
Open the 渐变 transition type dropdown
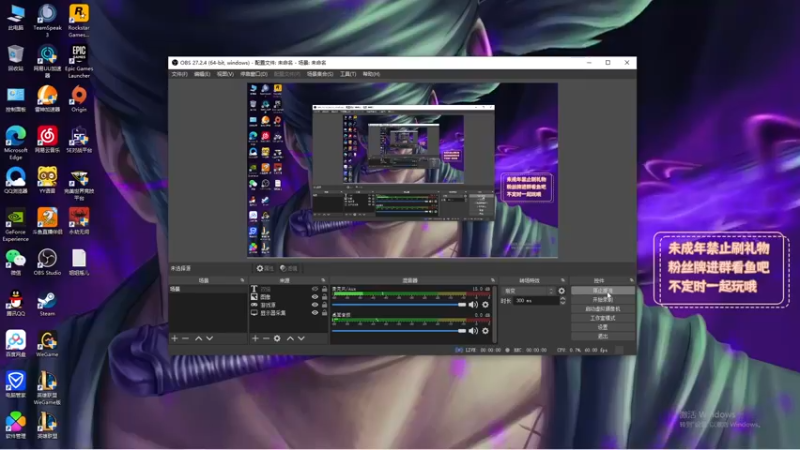tap(529, 291)
